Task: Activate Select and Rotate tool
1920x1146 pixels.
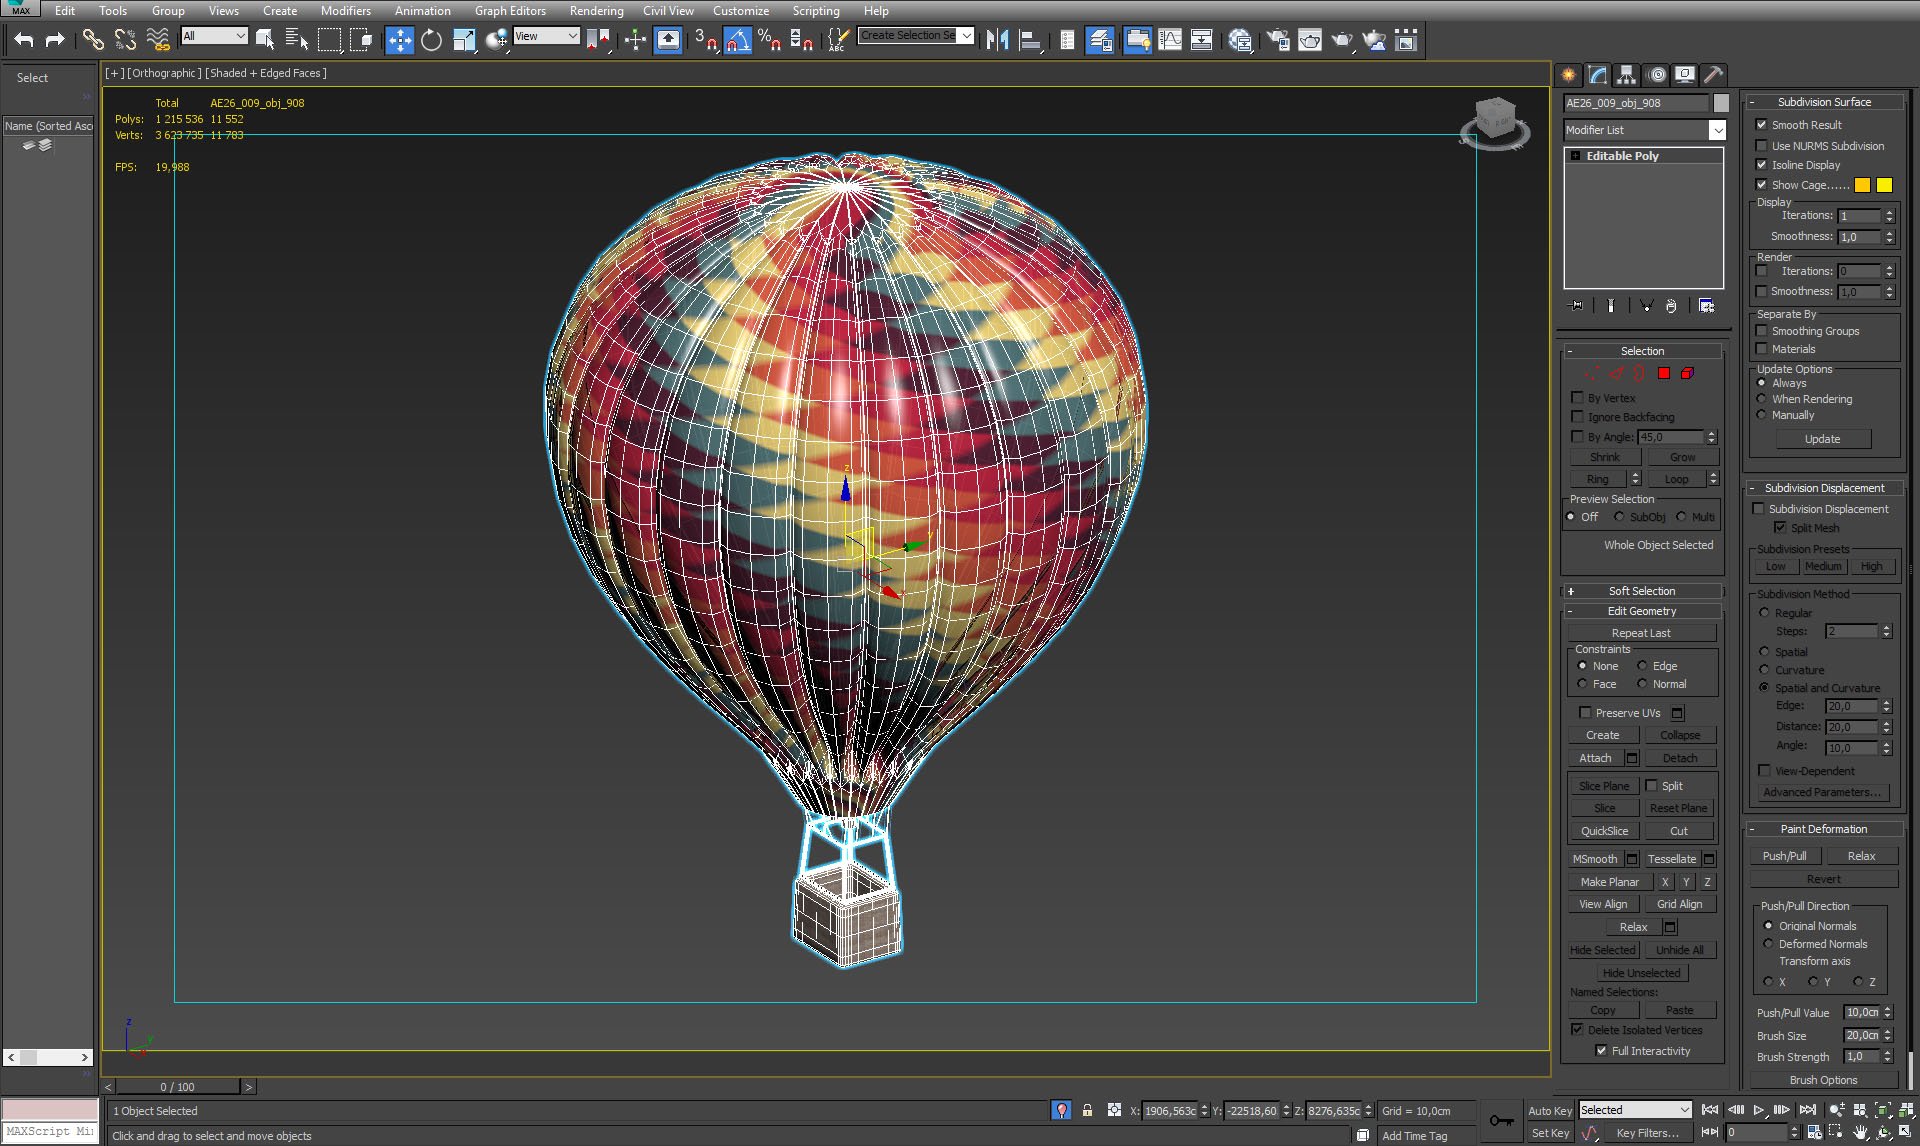Action: (431, 40)
